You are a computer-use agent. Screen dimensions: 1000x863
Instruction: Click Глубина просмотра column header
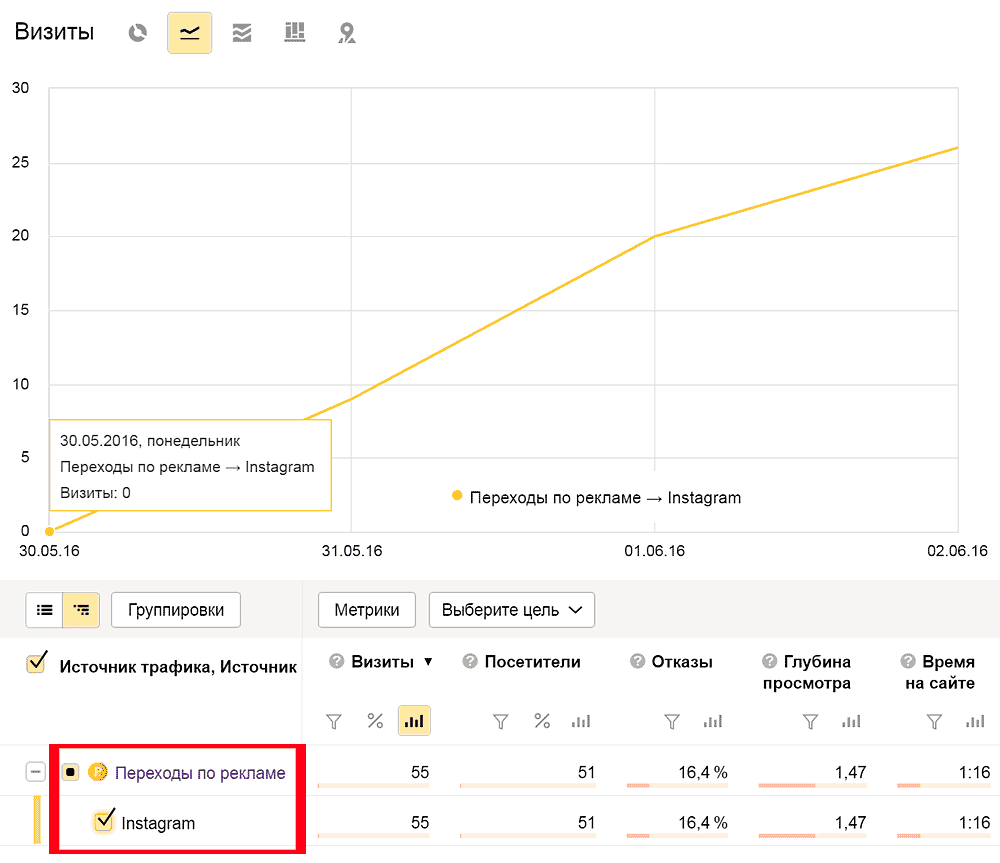point(807,672)
